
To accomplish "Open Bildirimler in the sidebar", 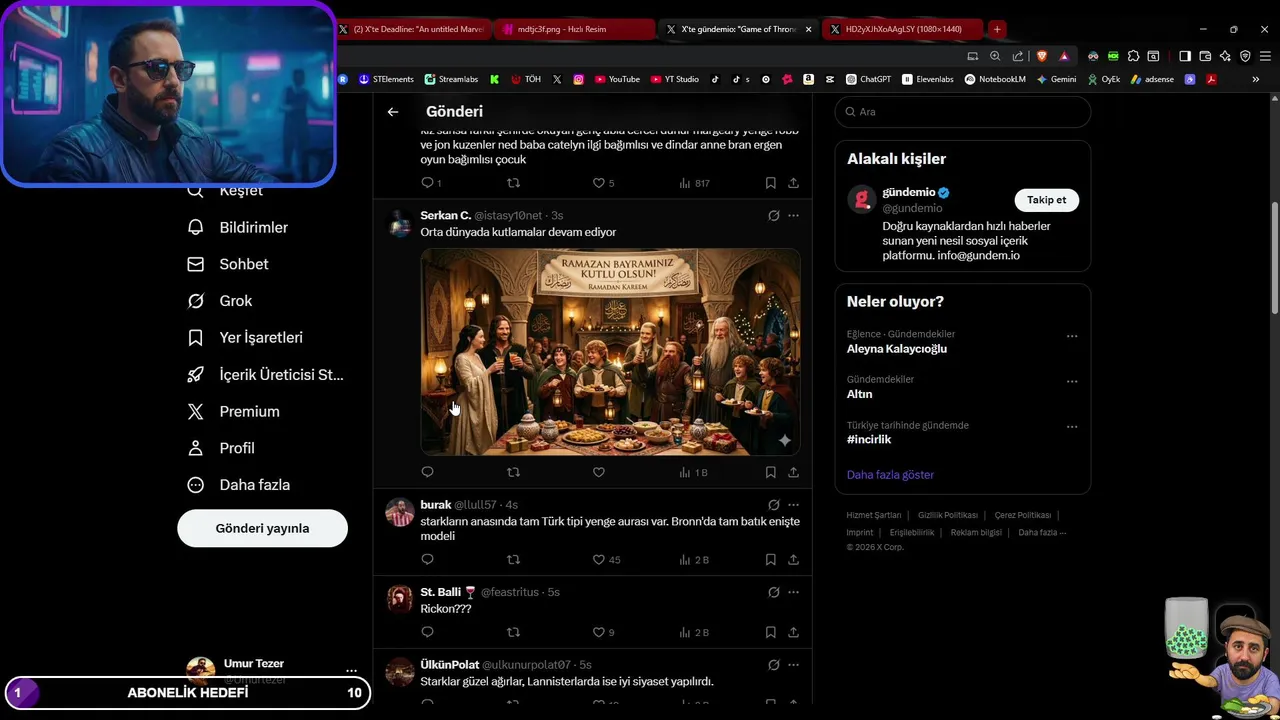I will coord(239,227).
